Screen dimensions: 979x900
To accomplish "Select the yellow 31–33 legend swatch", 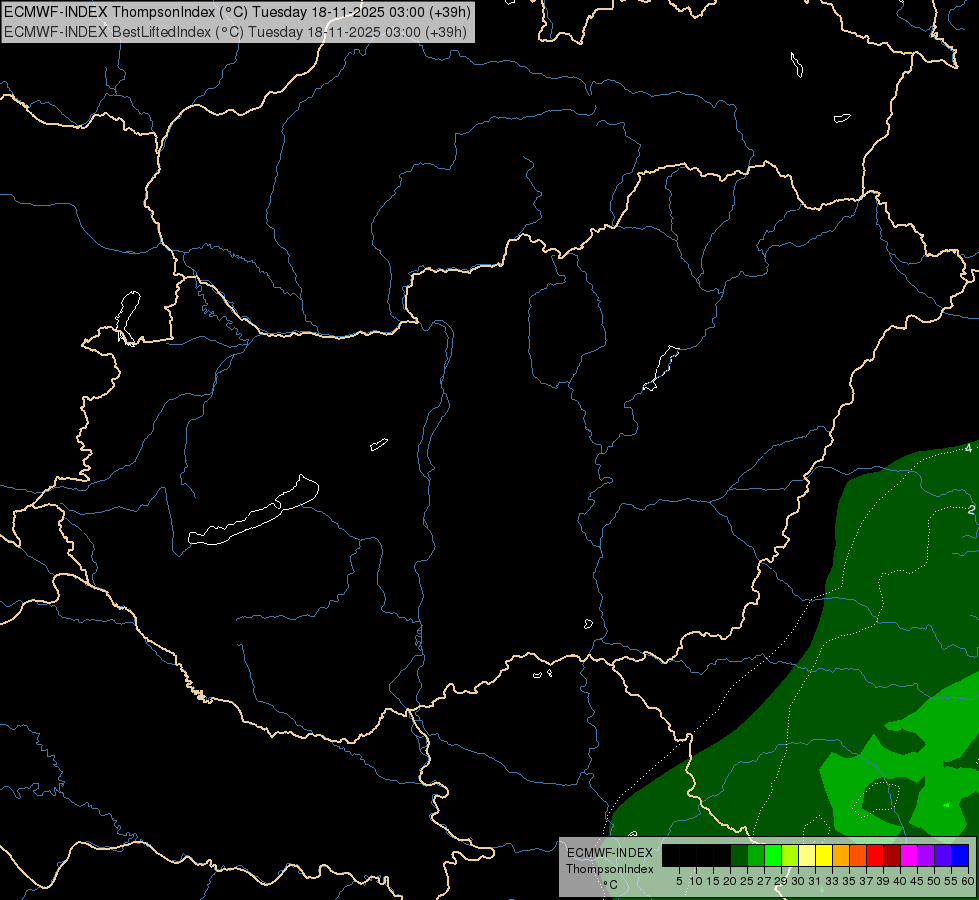I will tap(824, 855).
